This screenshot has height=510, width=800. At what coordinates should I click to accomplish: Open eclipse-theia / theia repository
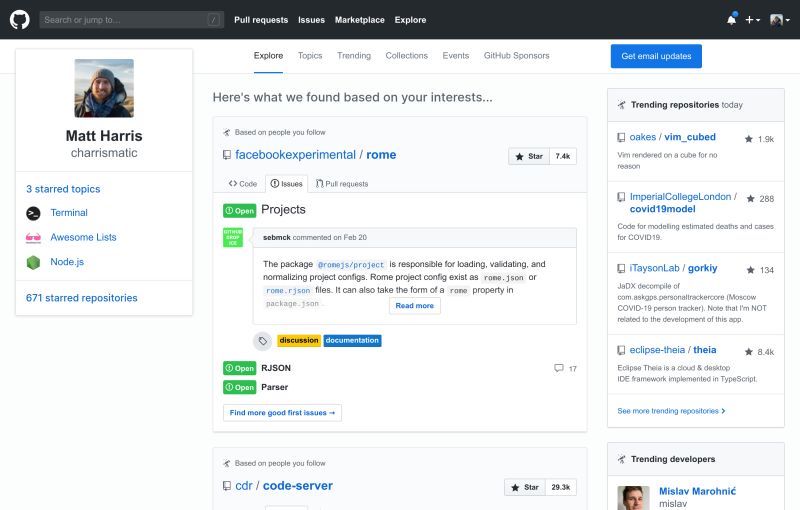(673, 350)
